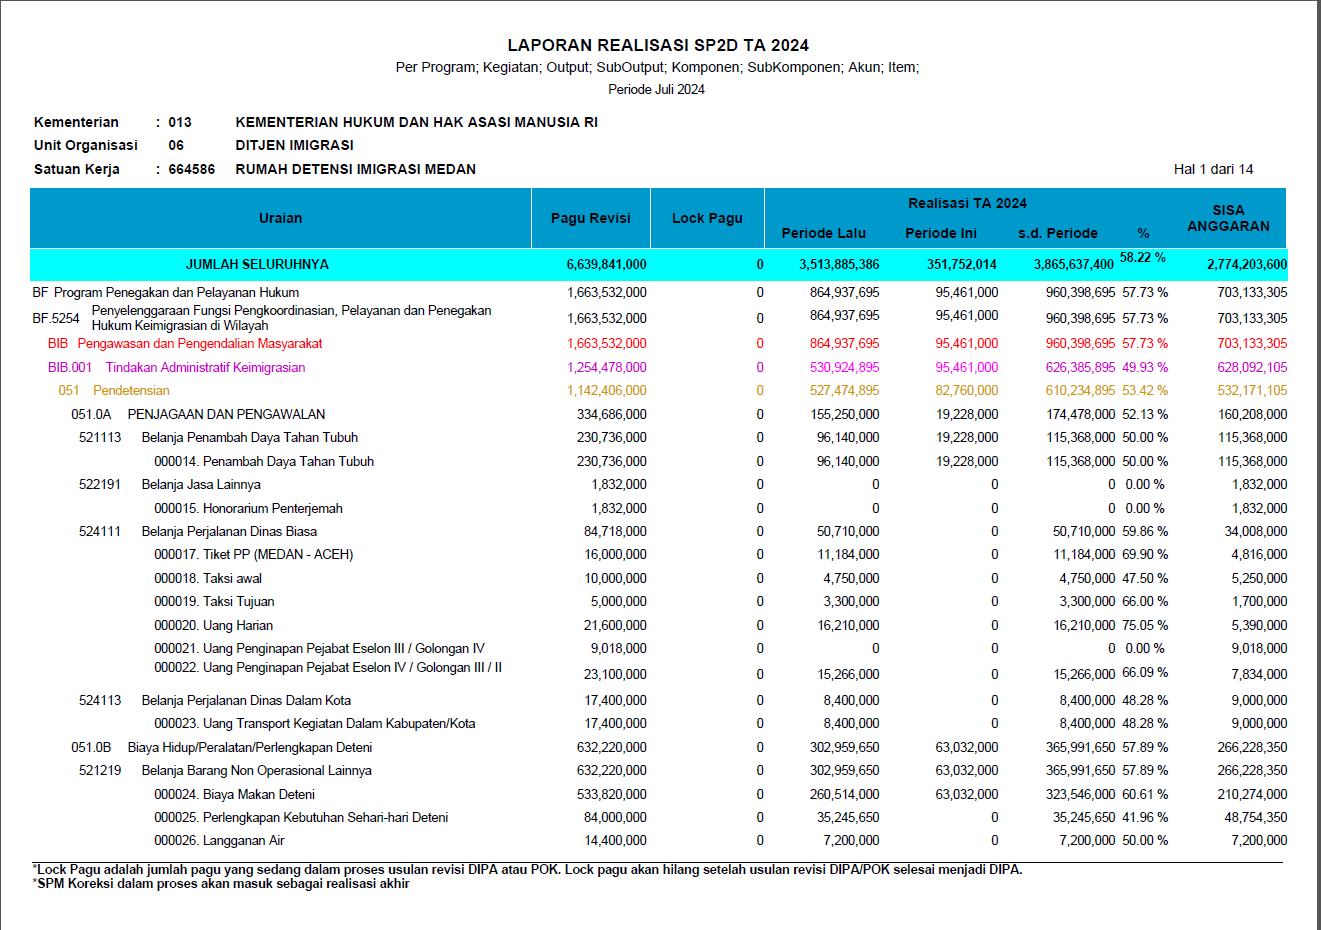Click the Periode Lalu sub-header

click(x=823, y=233)
